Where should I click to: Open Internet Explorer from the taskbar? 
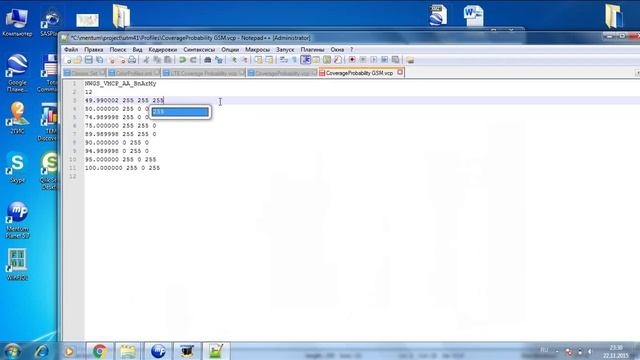point(41,351)
